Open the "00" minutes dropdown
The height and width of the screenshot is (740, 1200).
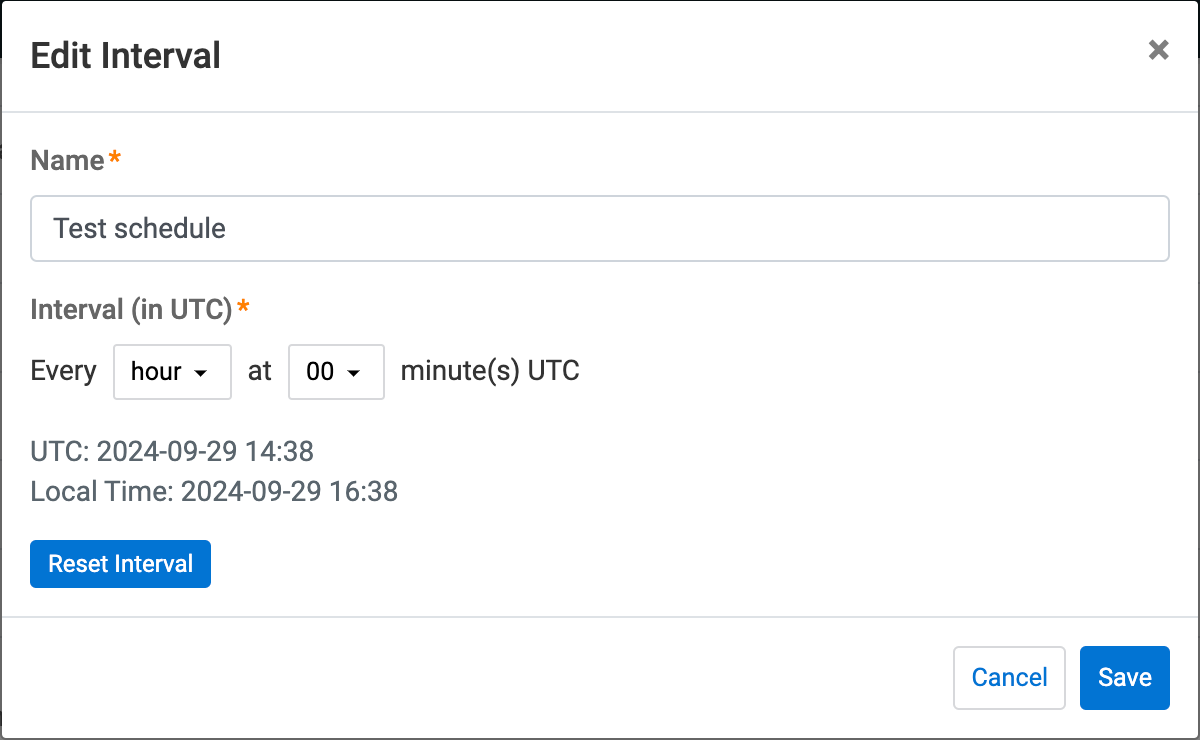coord(336,372)
